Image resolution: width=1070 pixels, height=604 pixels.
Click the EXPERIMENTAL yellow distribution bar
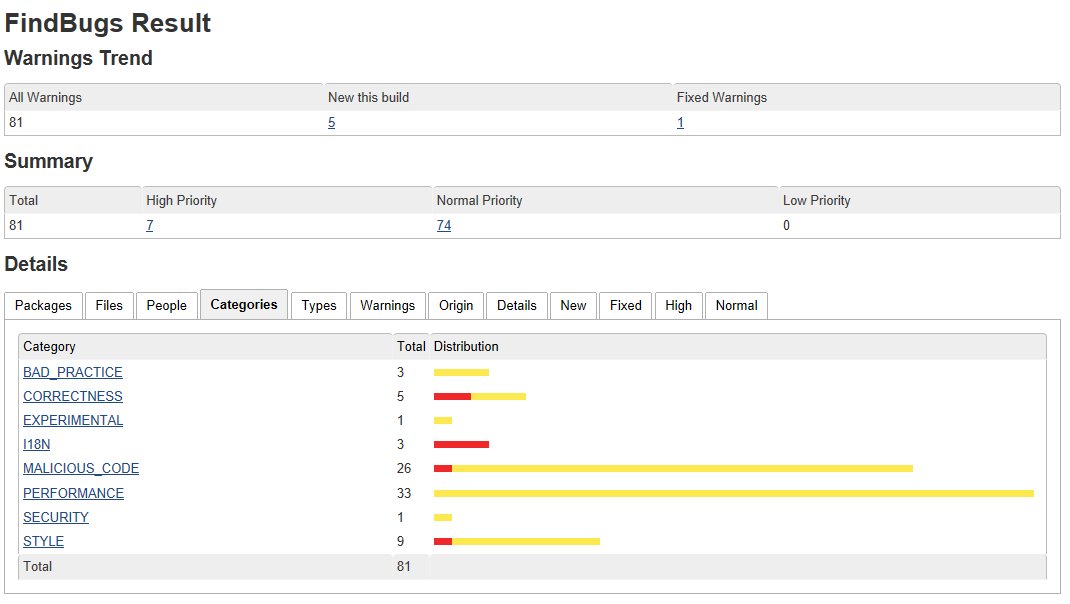click(443, 420)
